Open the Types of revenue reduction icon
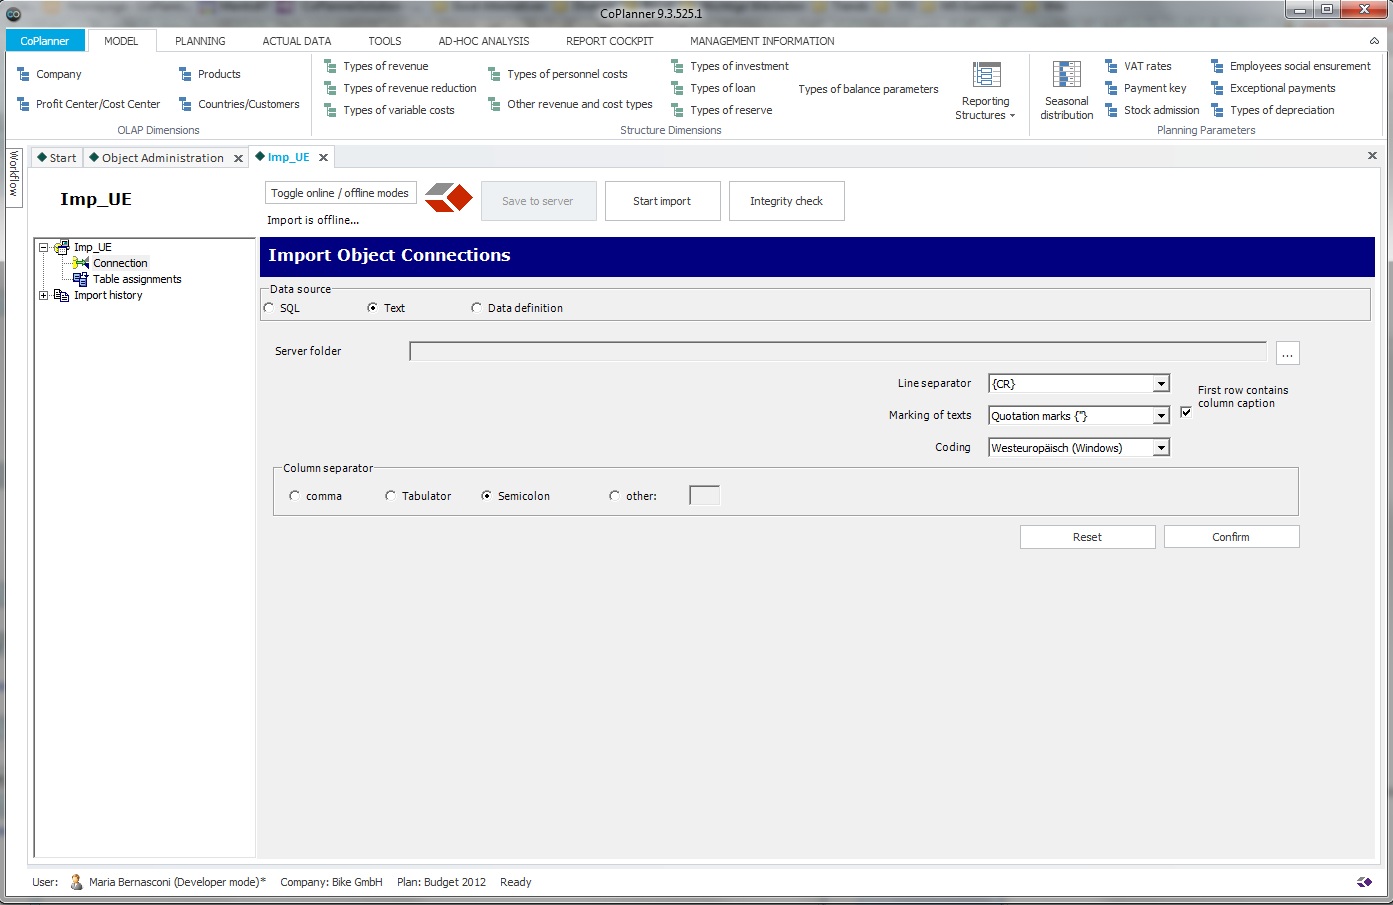 [x=330, y=88]
